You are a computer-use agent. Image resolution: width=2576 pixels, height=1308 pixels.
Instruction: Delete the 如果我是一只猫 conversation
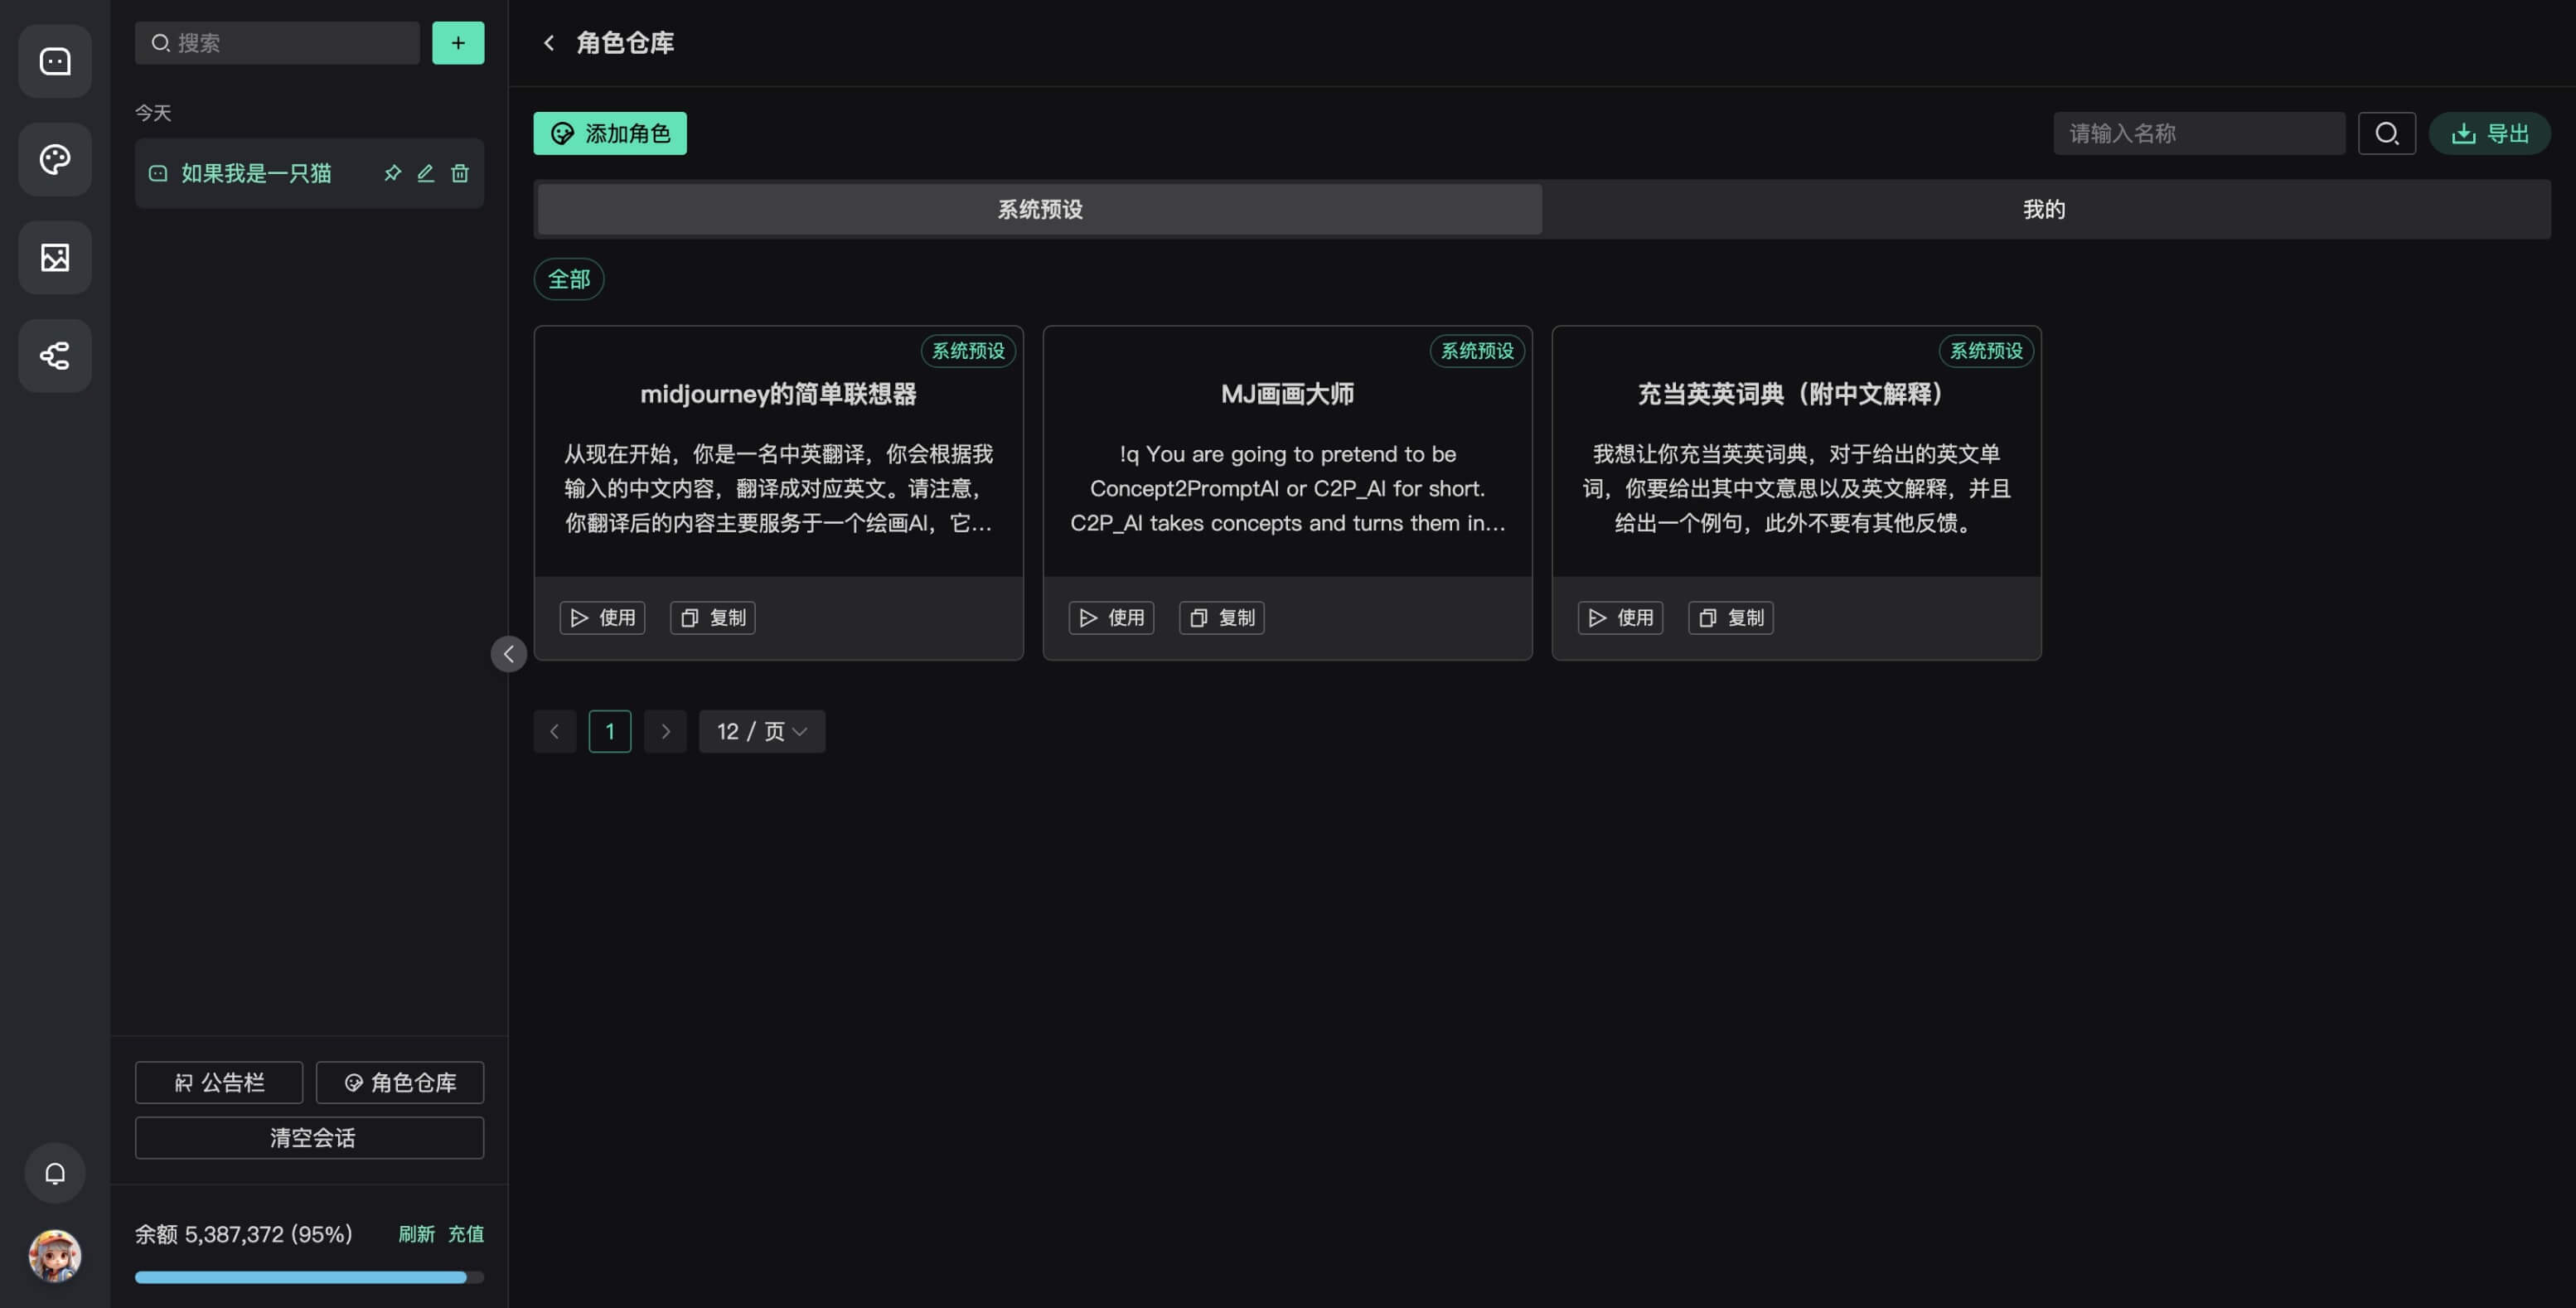coord(460,173)
